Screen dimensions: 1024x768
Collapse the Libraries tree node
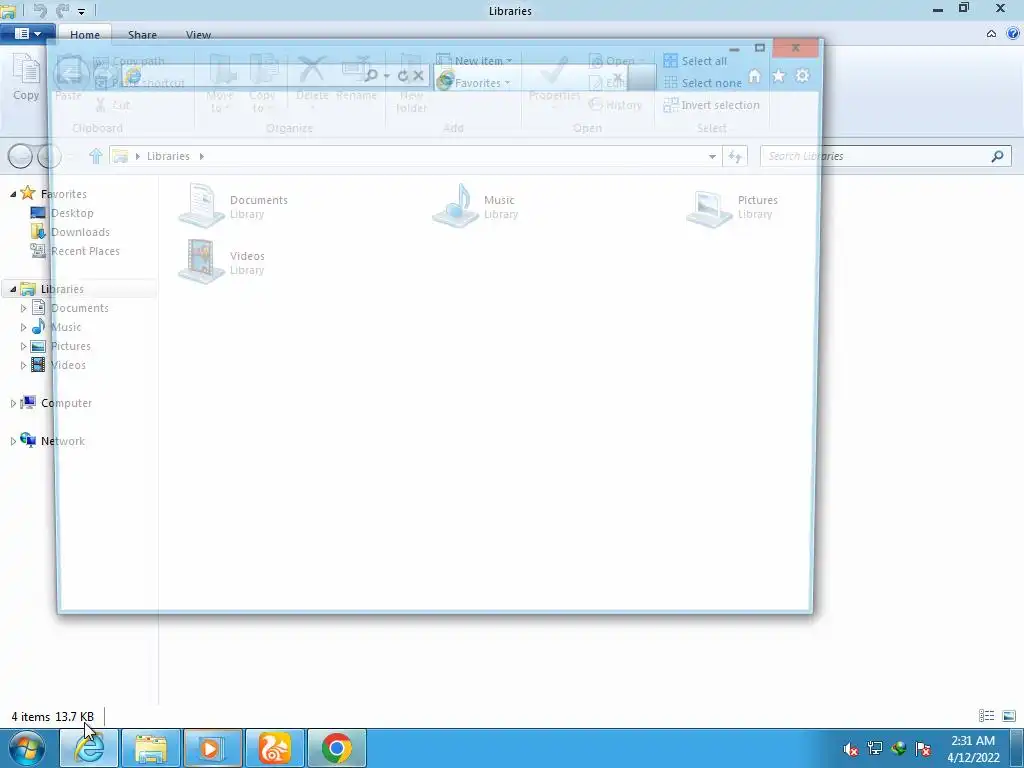(13, 289)
